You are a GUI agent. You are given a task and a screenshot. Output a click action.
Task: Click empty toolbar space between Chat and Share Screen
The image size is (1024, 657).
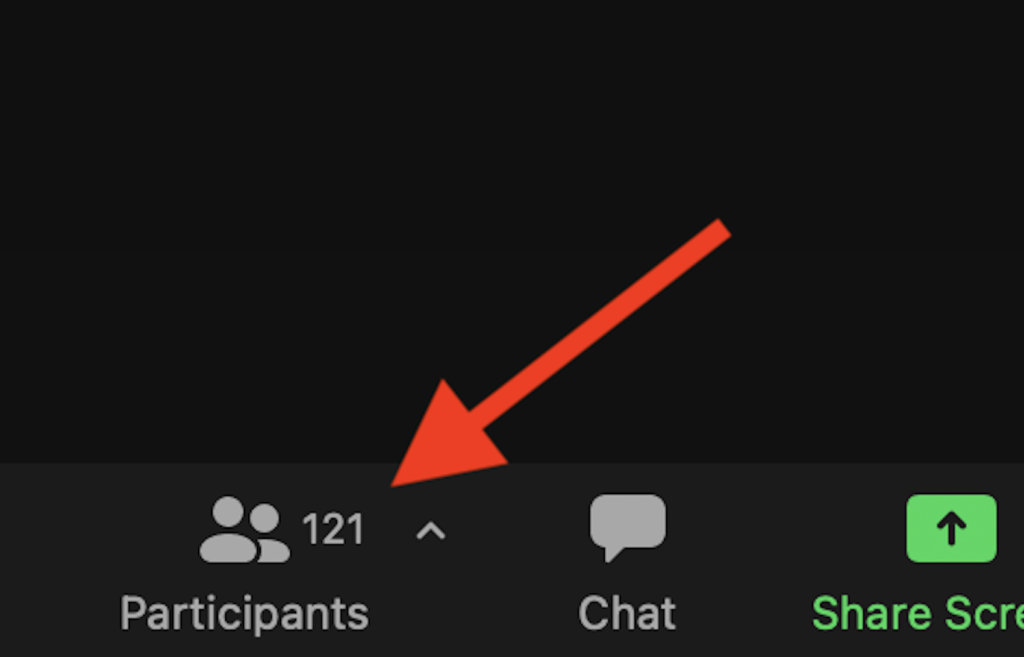click(x=744, y=562)
